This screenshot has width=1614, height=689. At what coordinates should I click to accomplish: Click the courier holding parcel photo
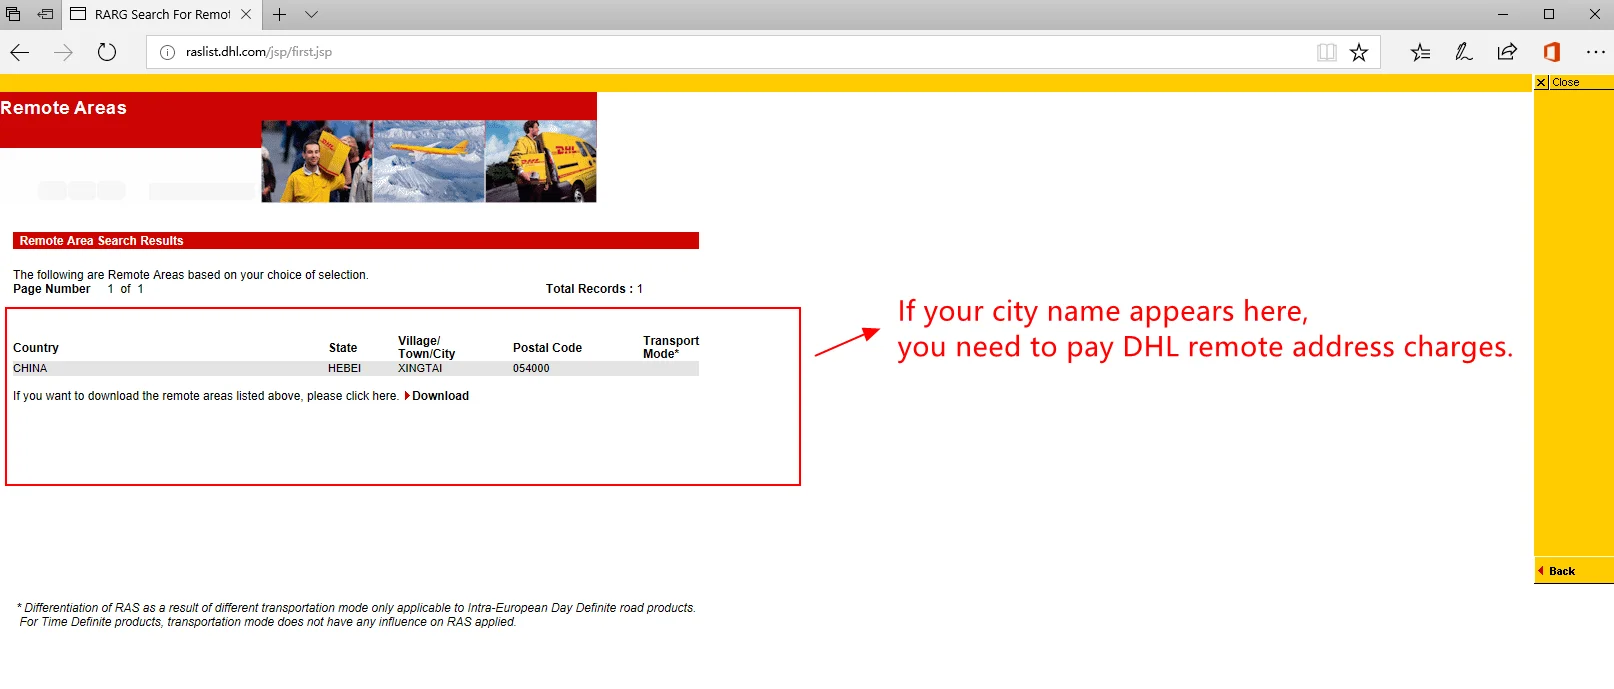coord(317,161)
